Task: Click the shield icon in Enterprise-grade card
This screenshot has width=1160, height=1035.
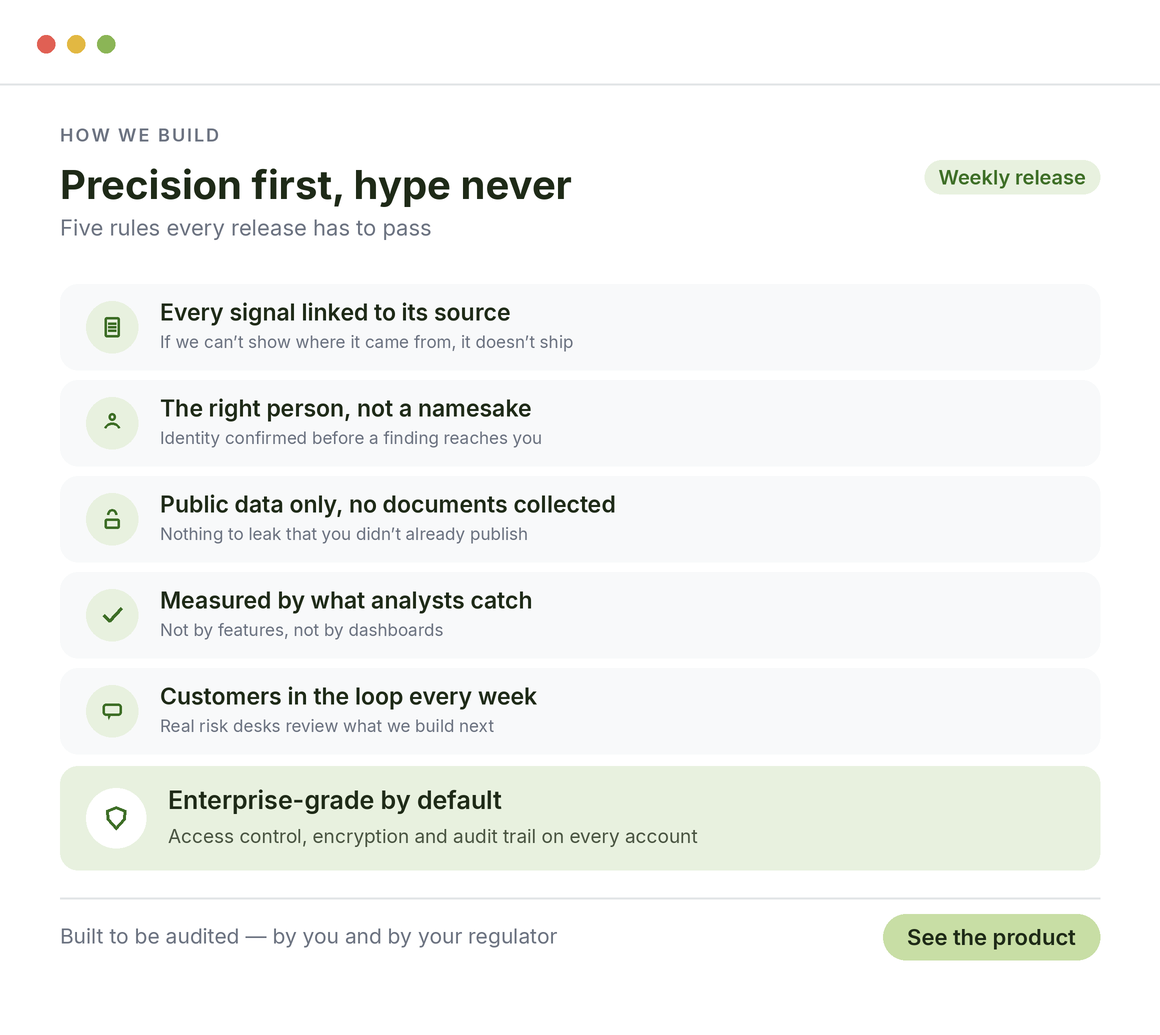Action: pyautogui.click(x=116, y=818)
